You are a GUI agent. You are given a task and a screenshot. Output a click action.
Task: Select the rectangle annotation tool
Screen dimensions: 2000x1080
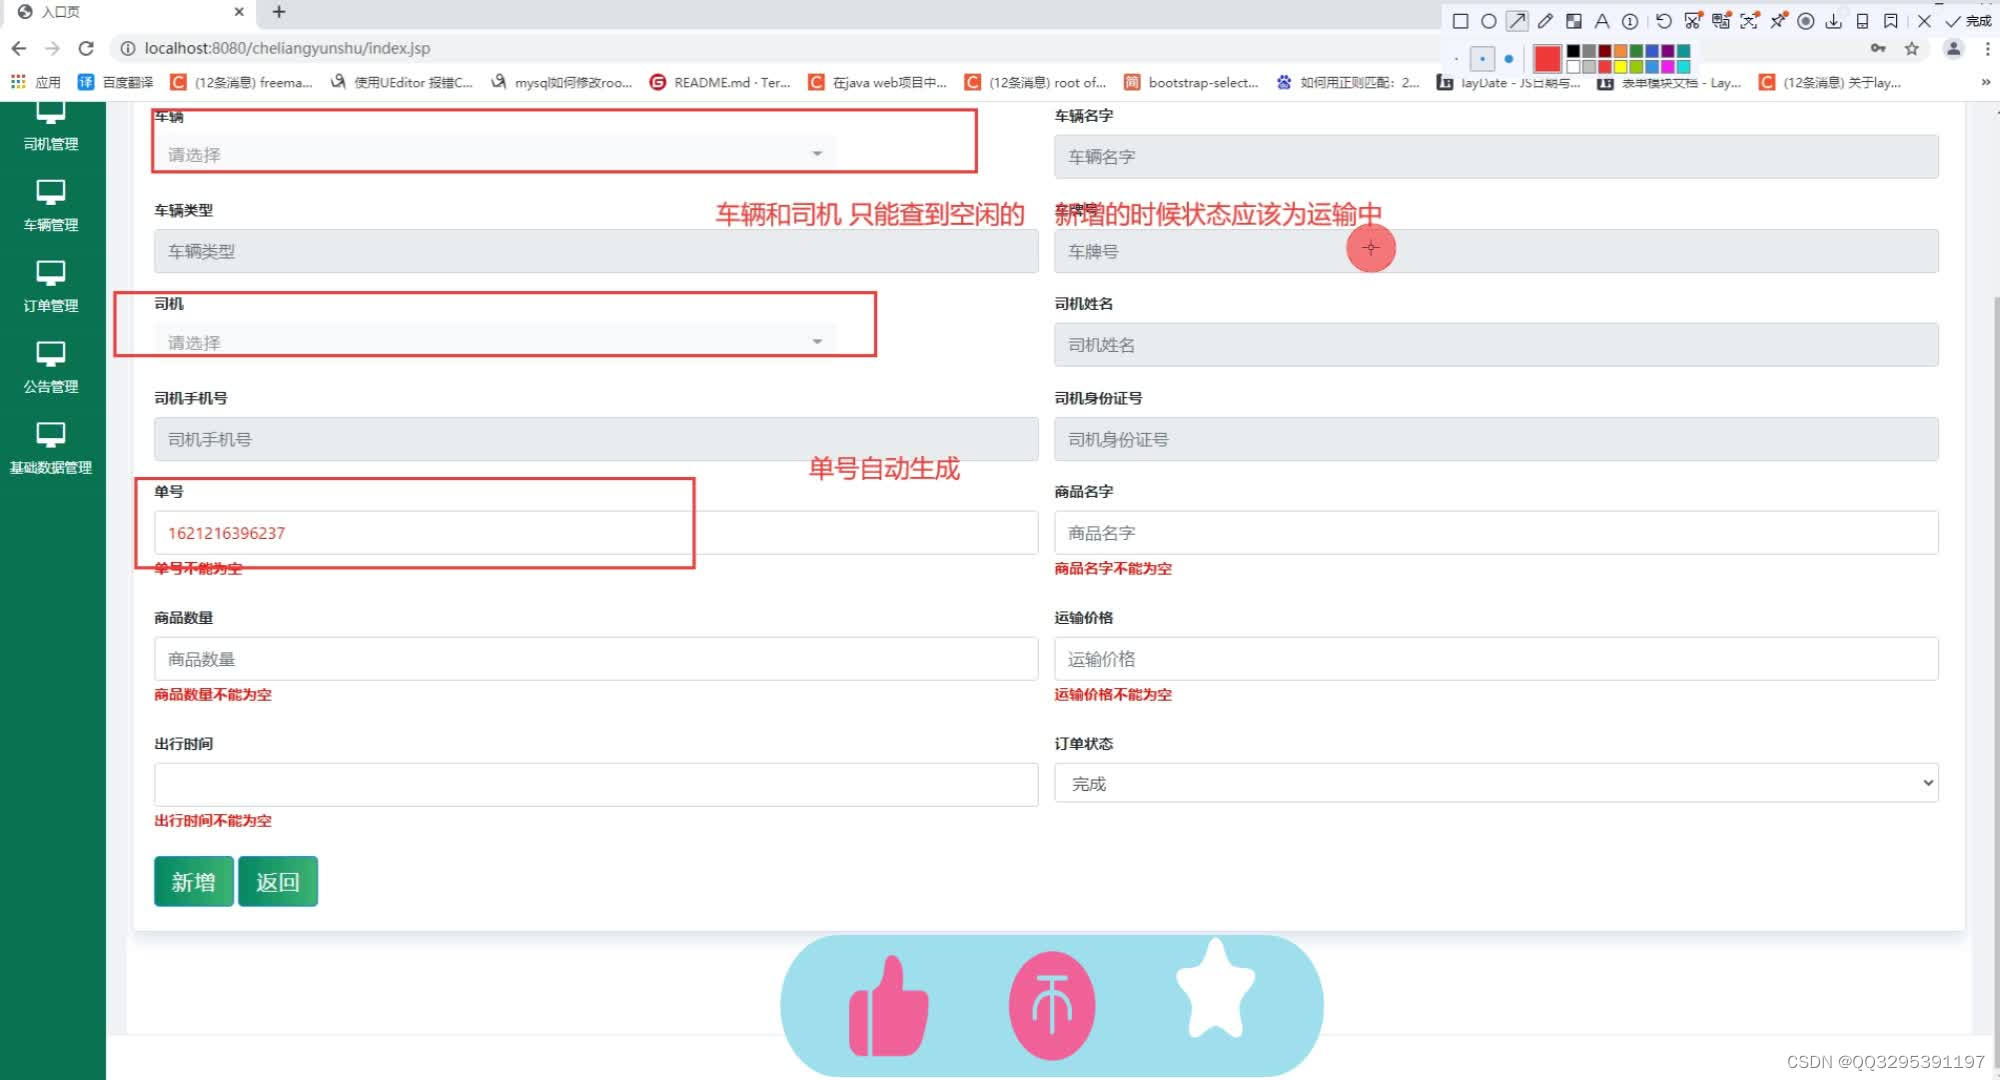pyautogui.click(x=1460, y=21)
